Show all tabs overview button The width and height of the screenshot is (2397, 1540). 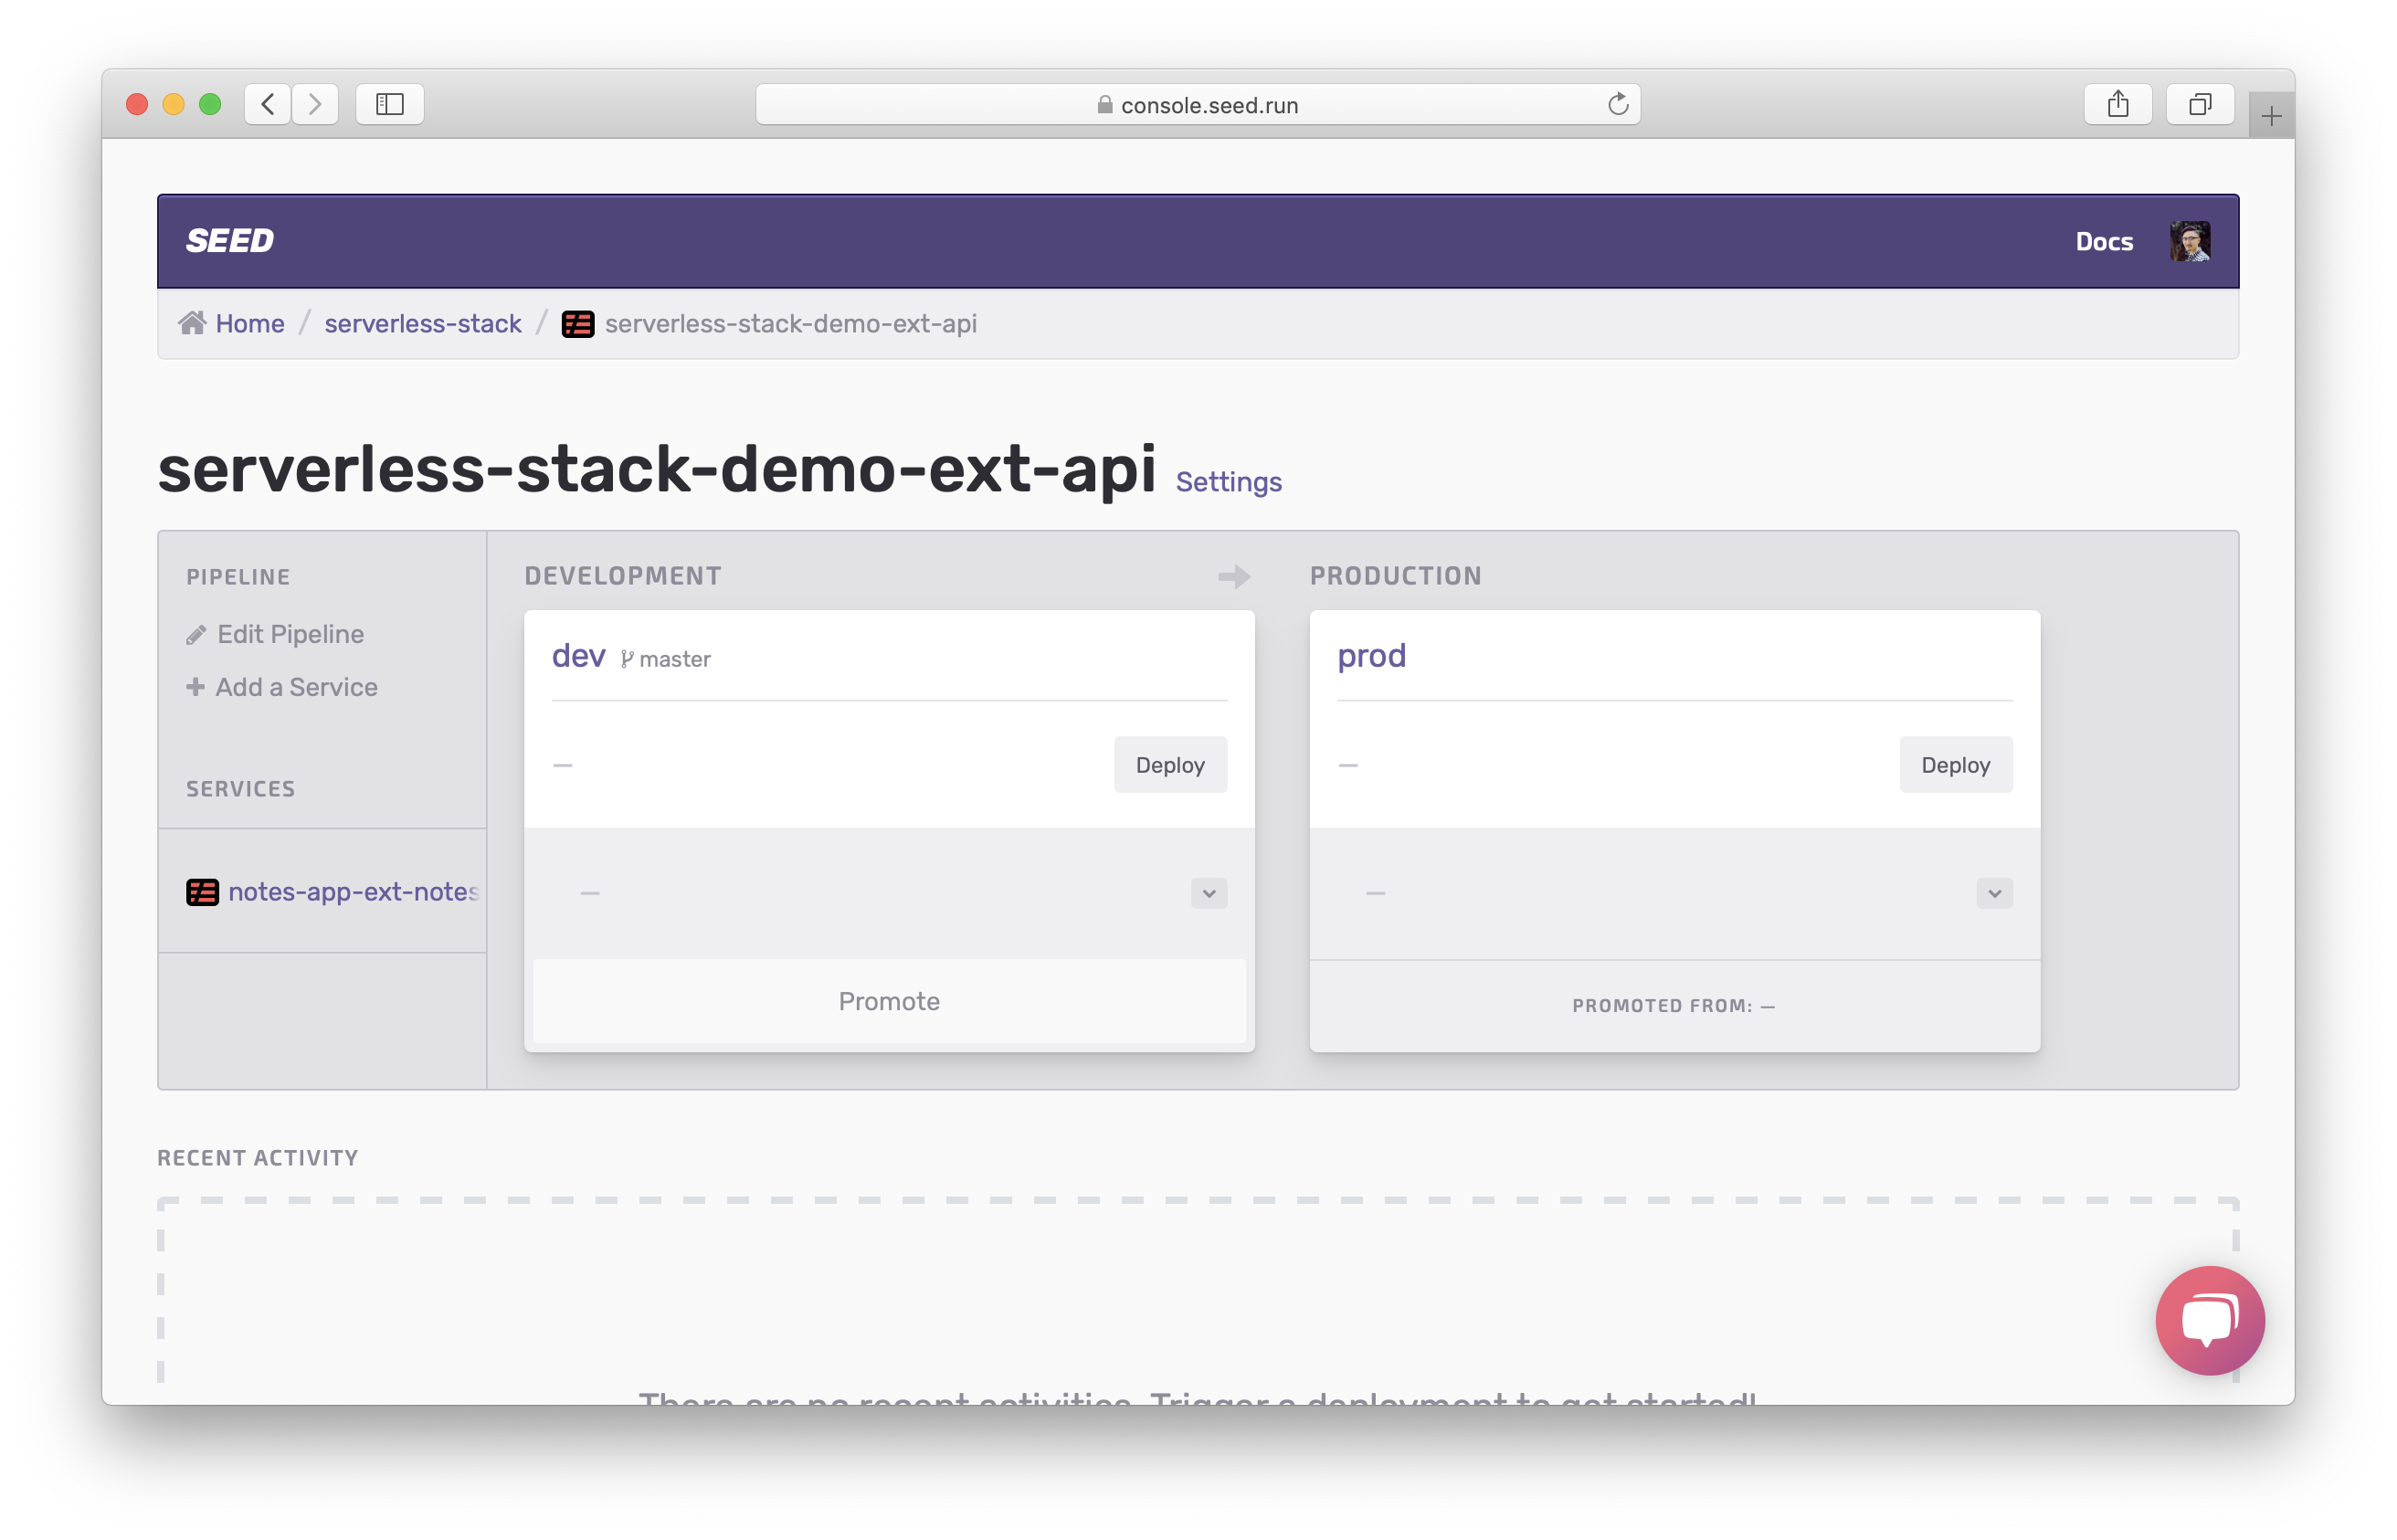pyautogui.click(x=2199, y=104)
